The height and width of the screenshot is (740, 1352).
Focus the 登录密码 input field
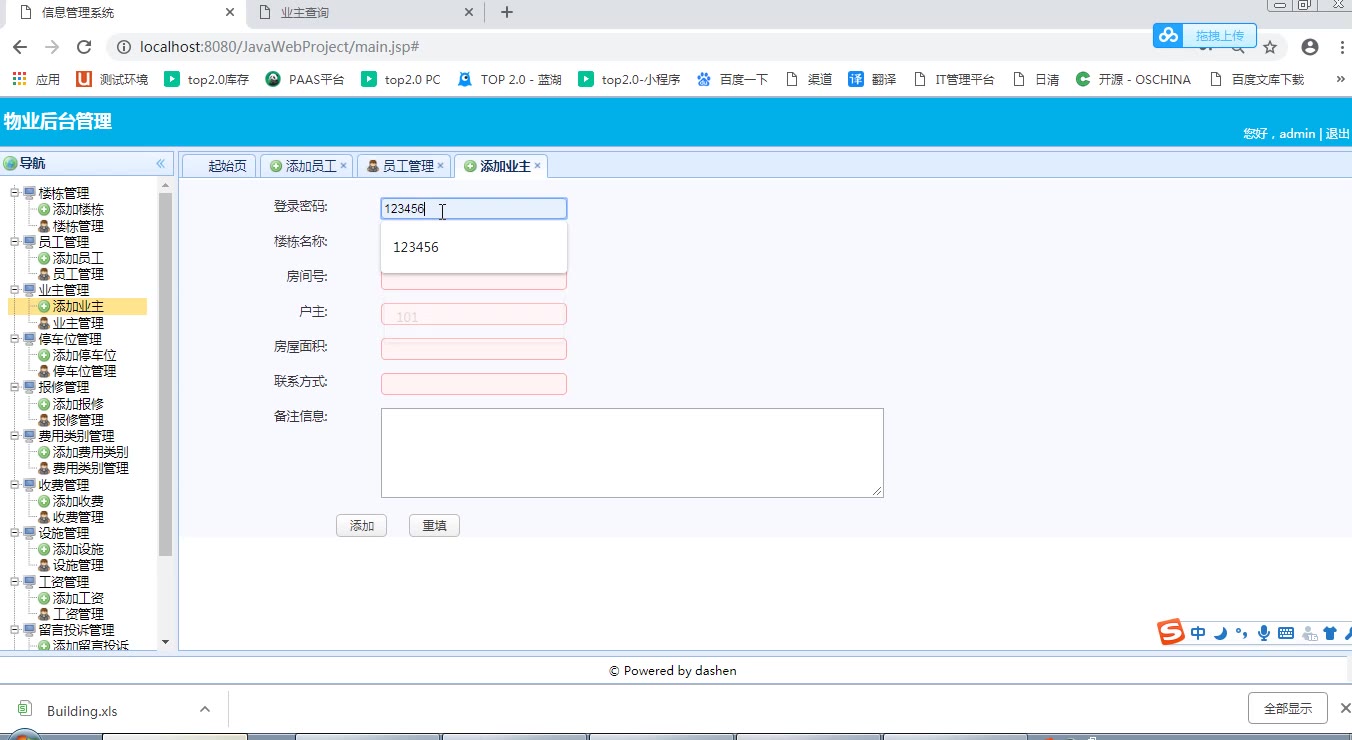click(474, 209)
